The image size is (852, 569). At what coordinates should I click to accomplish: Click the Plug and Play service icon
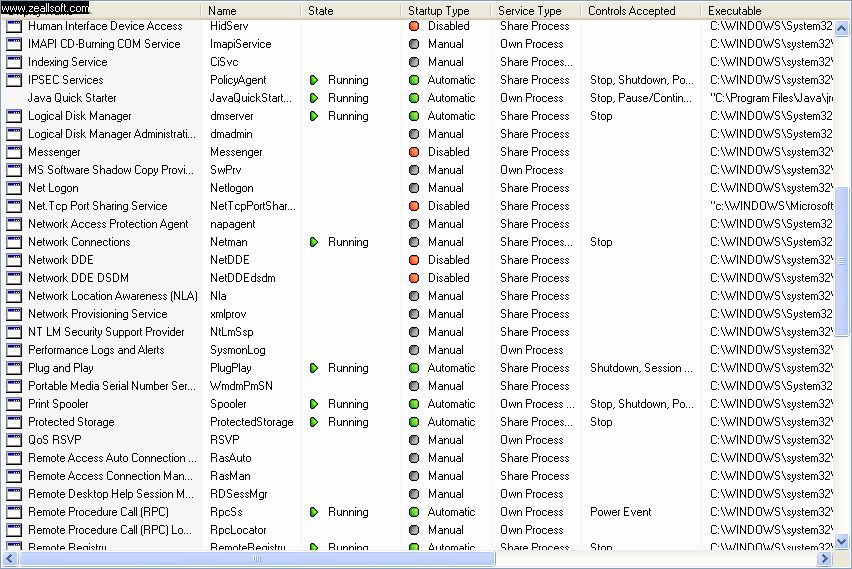[x=14, y=368]
